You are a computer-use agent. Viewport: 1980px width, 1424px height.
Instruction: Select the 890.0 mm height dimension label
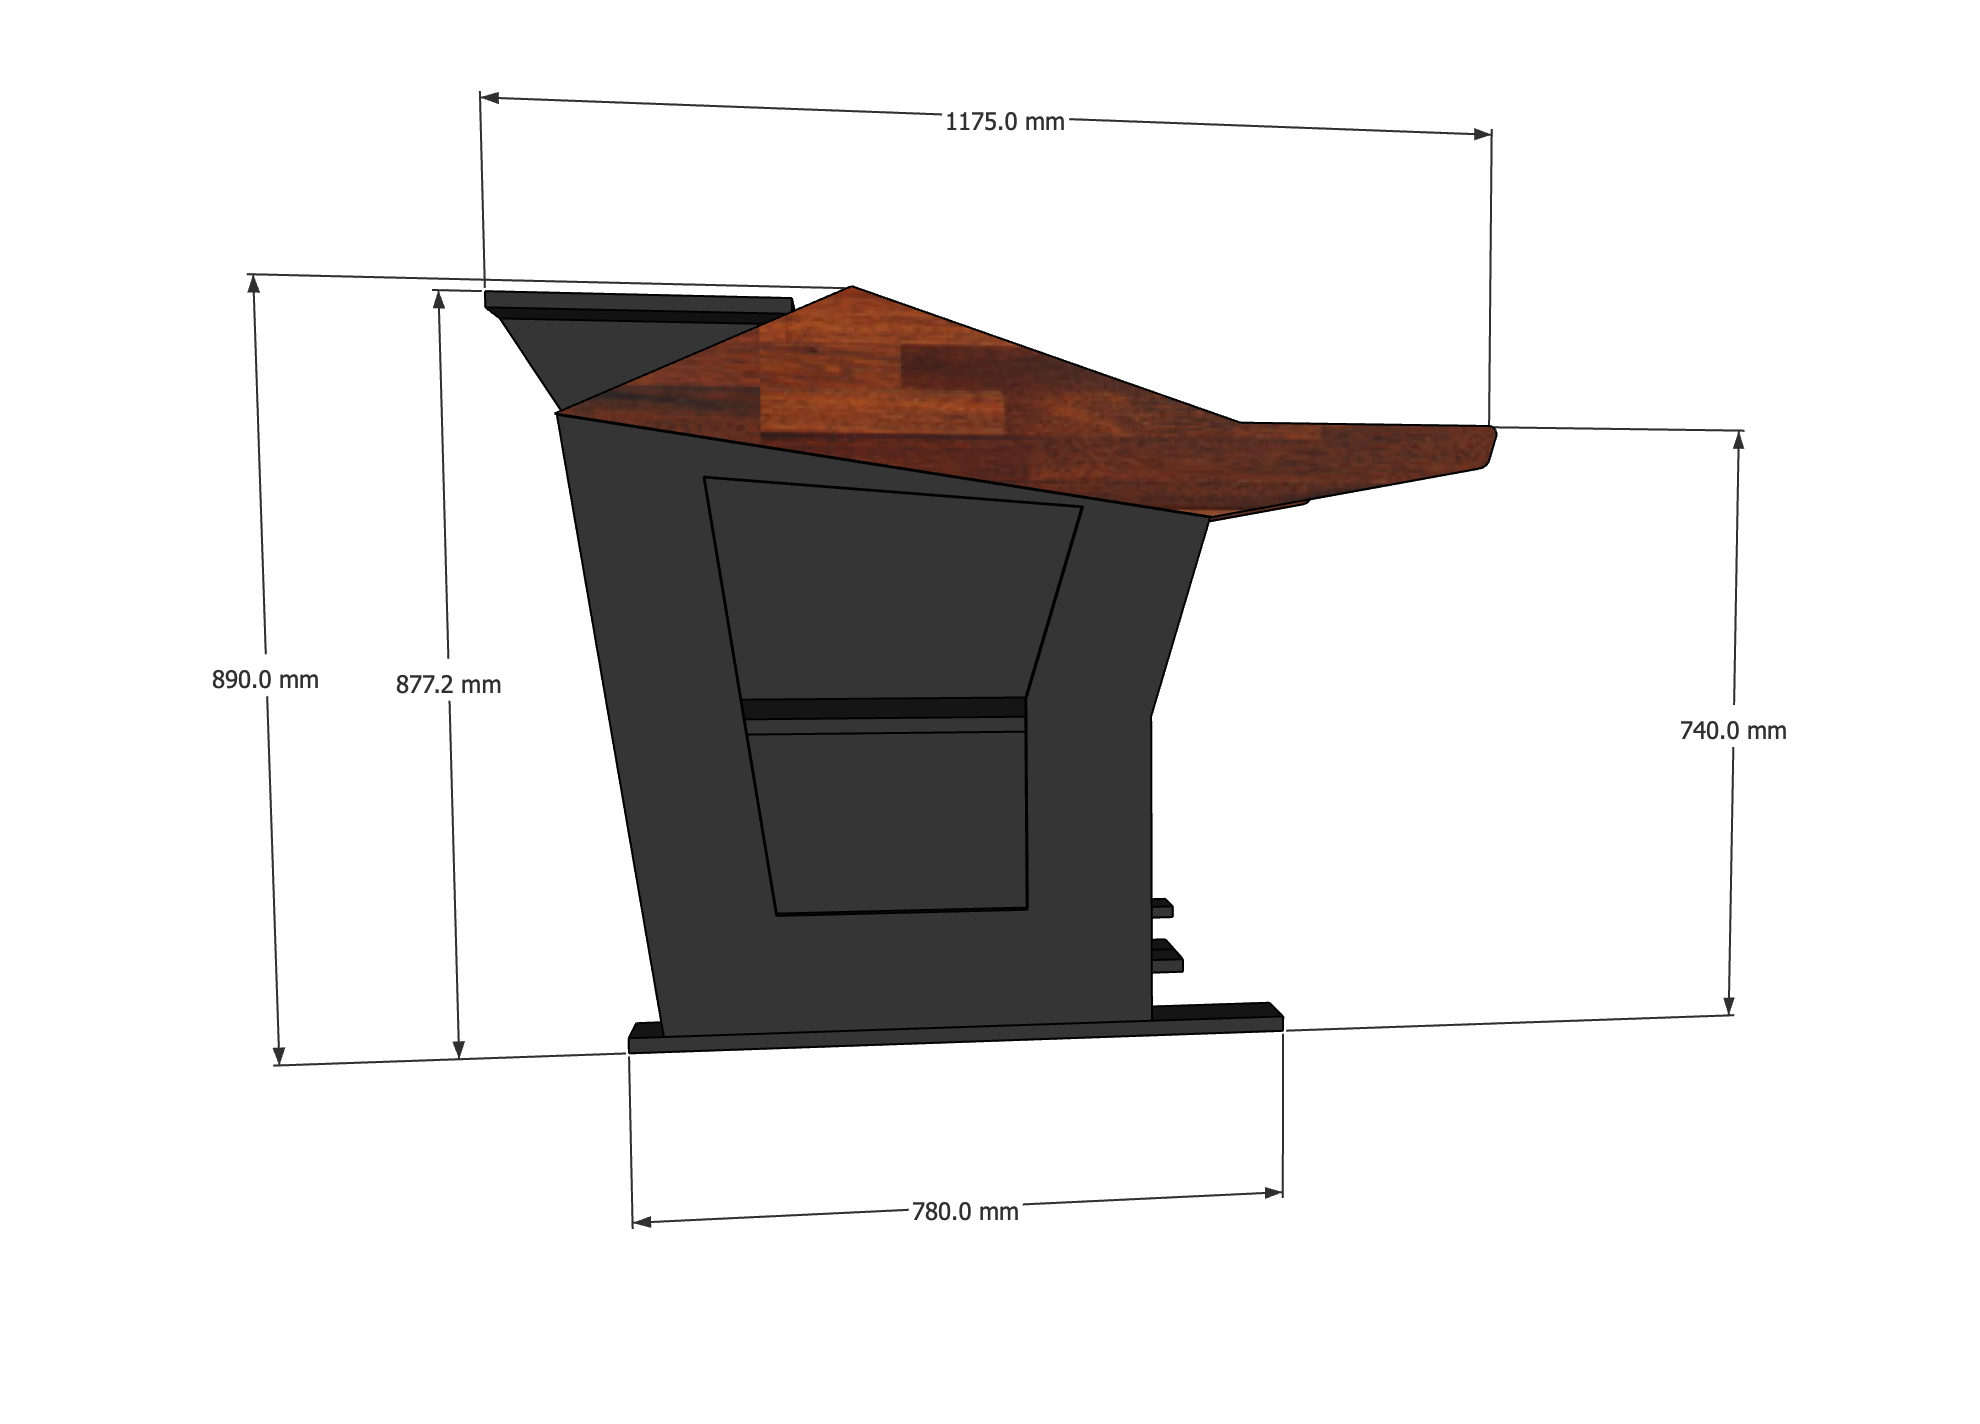(x=265, y=680)
